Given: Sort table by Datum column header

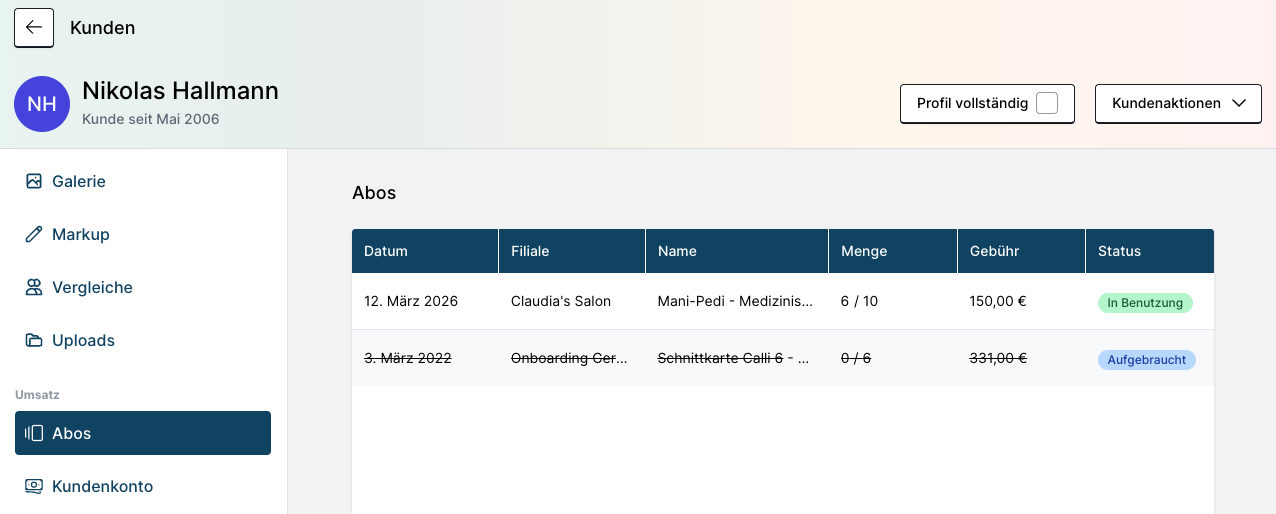Looking at the screenshot, I should (386, 251).
